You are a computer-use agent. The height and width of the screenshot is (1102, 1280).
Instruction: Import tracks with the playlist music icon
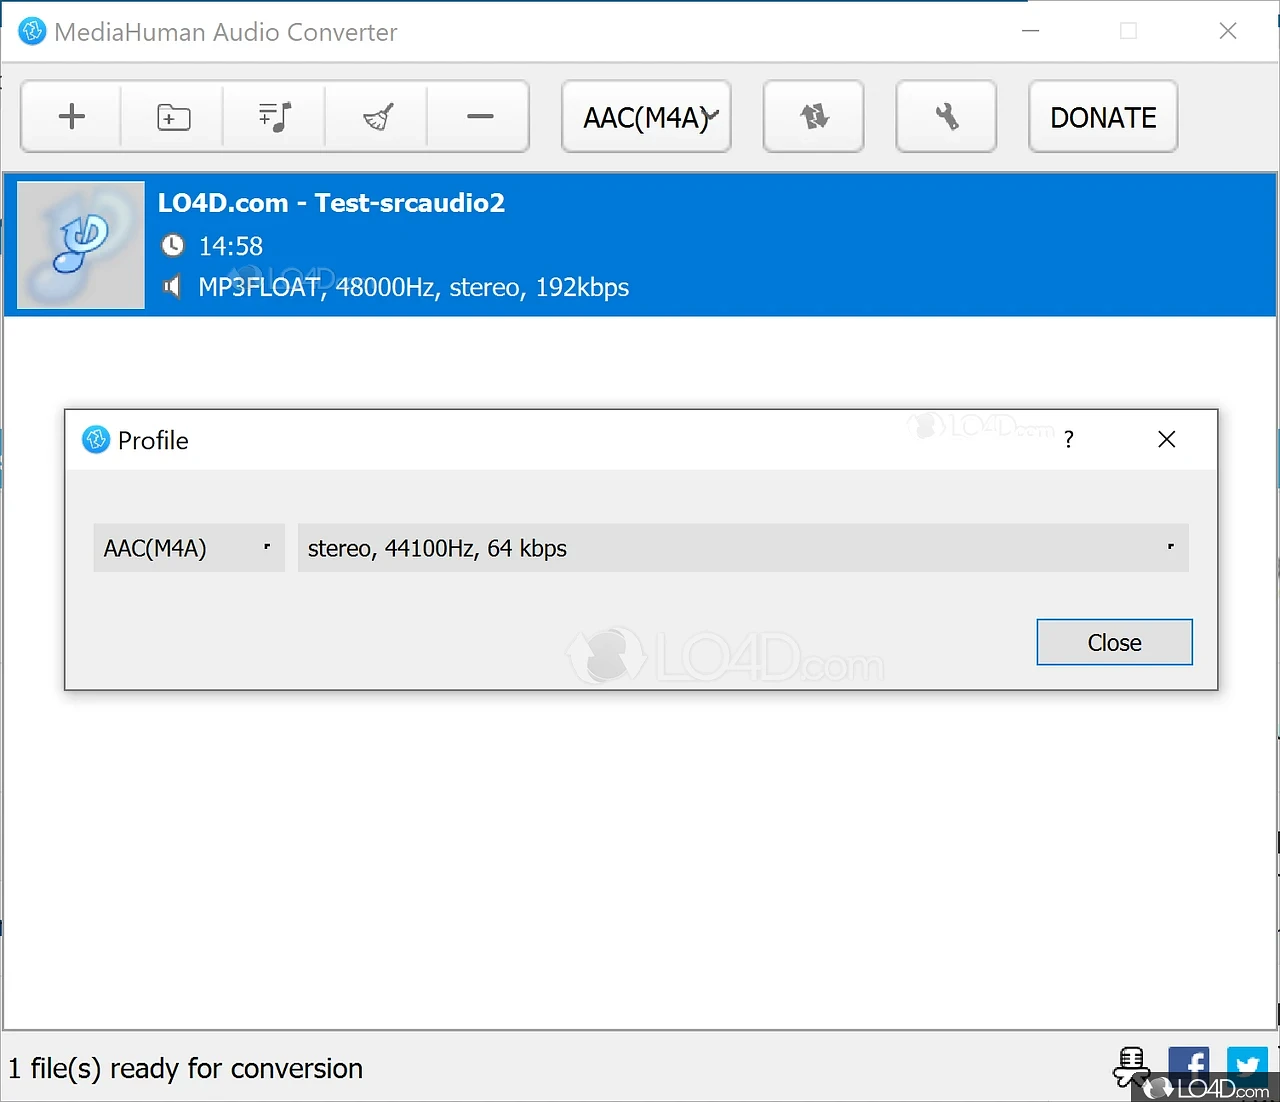(275, 117)
